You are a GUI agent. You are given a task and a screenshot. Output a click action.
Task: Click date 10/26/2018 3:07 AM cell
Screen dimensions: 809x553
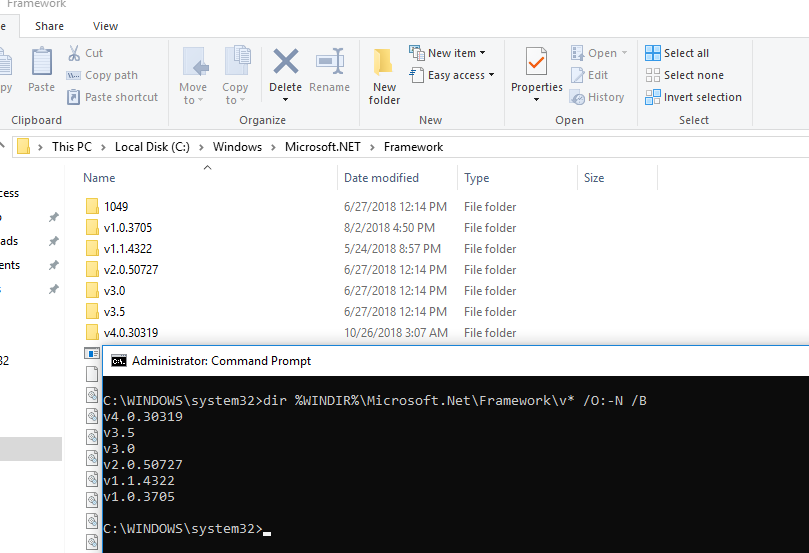pyautogui.click(x=396, y=333)
